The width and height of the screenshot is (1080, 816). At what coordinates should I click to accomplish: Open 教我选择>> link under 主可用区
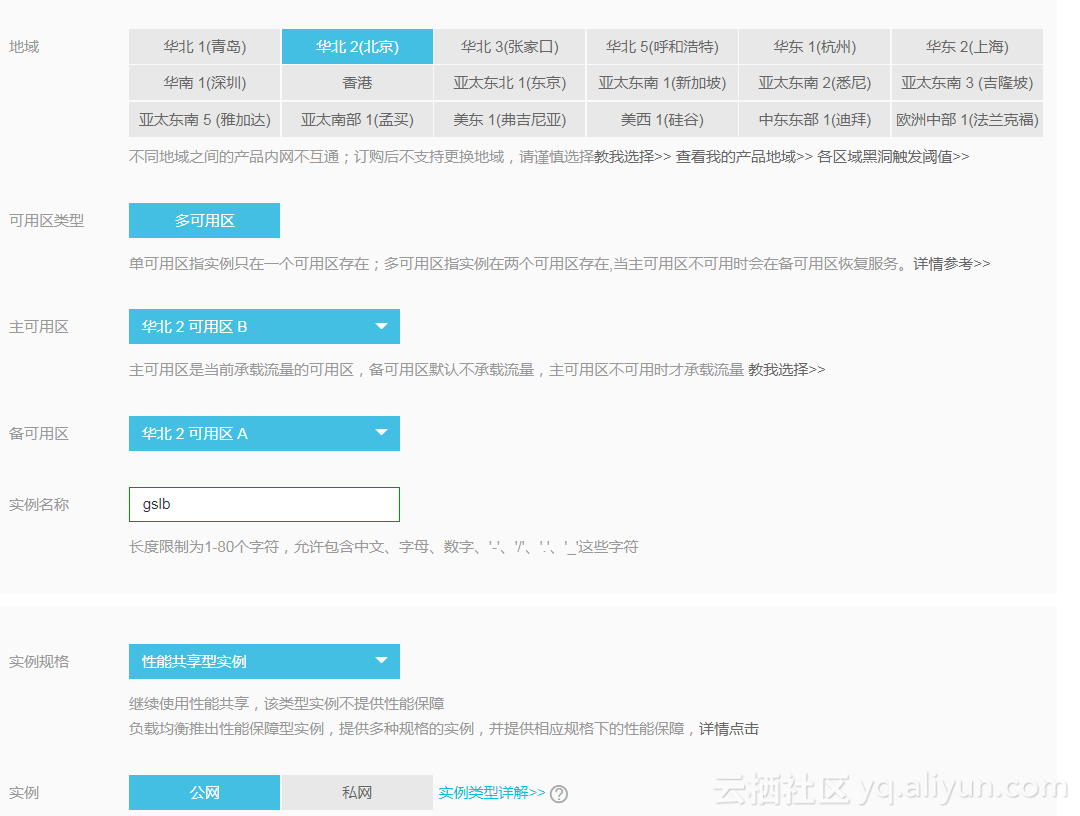point(787,370)
